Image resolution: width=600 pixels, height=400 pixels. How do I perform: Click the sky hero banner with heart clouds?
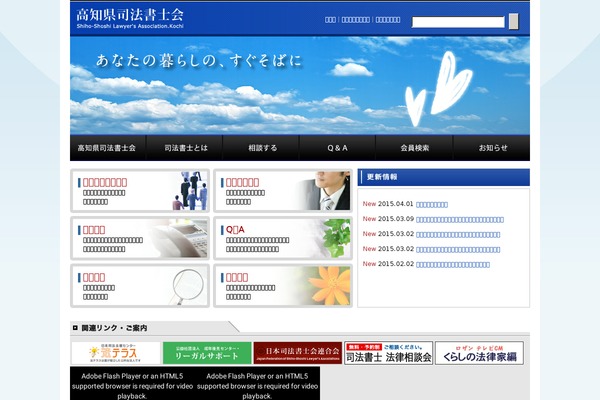[300, 85]
